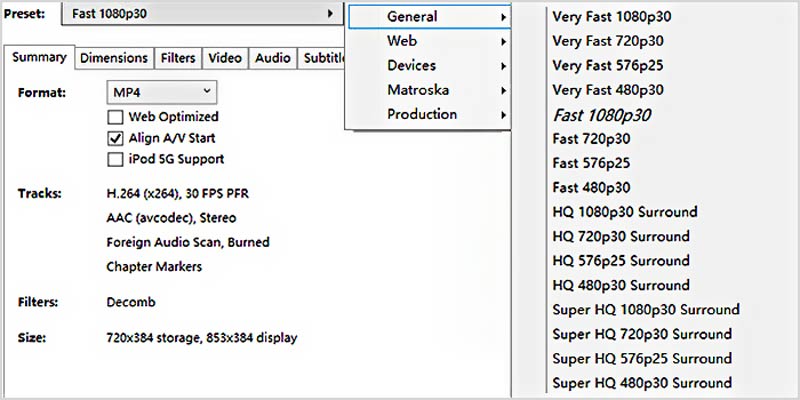Open the Format dropdown set to MP4
This screenshot has width=800, height=400.
pyautogui.click(x=162, y=93)
